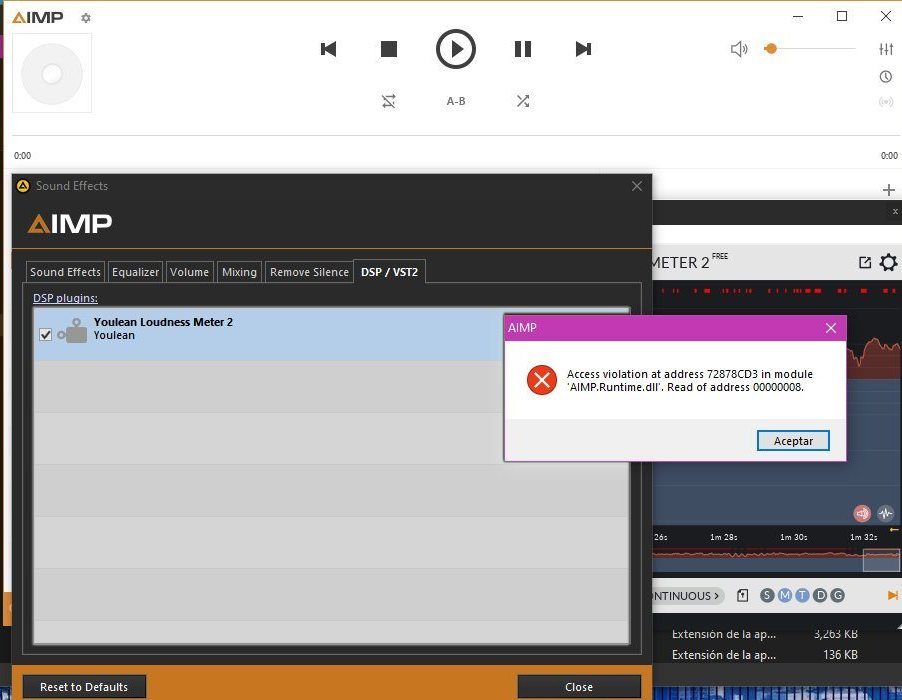Switch to the Volume tab
The image size is (902, 700).
point(189,272)
